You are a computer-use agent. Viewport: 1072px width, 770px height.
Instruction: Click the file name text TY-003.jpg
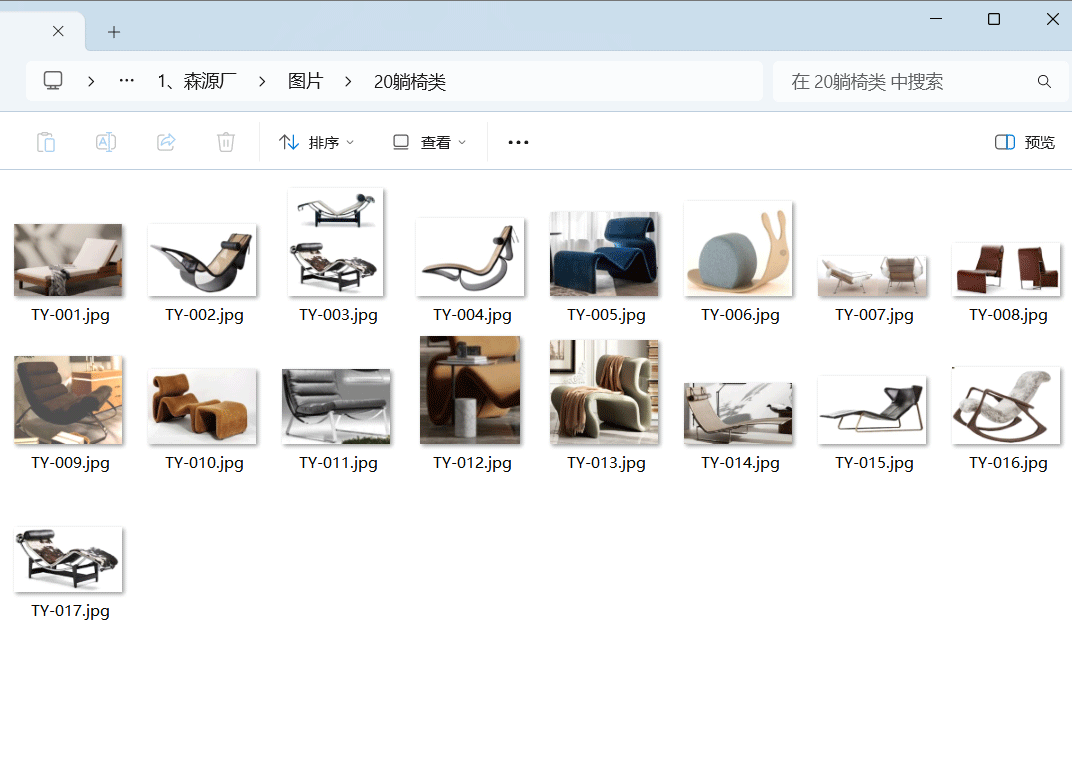(338, 315)
